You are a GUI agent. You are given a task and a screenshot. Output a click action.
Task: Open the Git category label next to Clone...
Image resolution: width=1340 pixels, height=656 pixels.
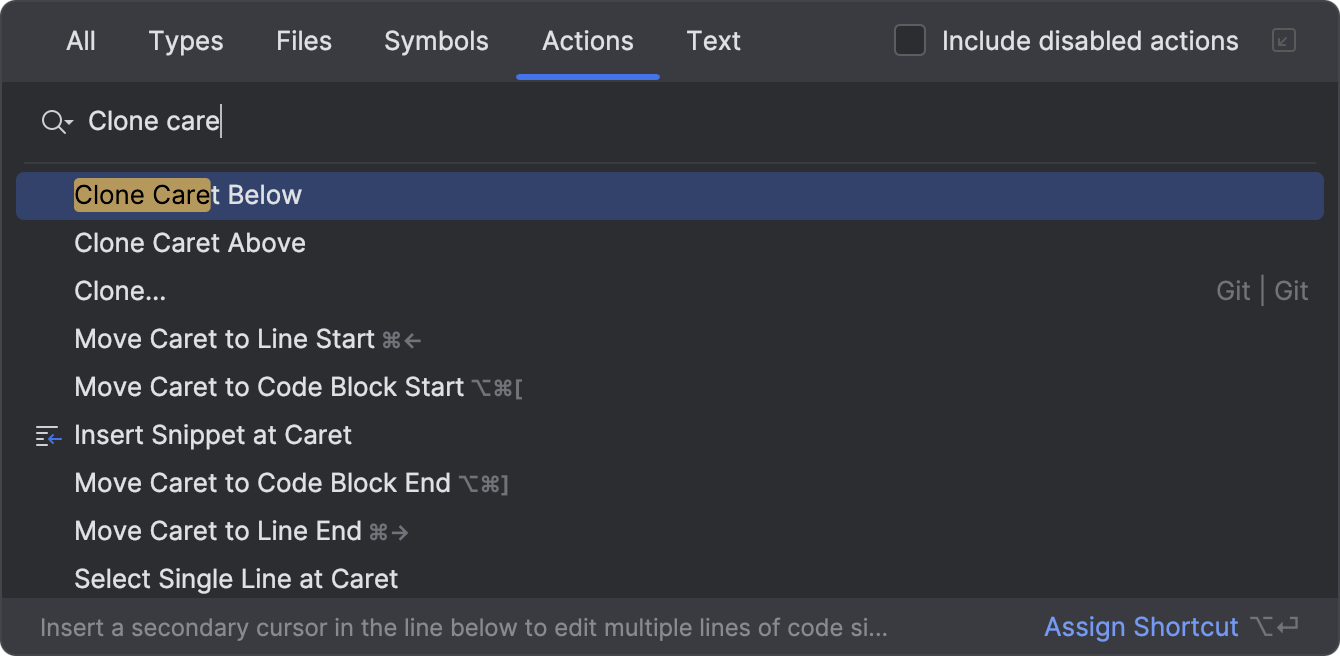coord(1233,290)
